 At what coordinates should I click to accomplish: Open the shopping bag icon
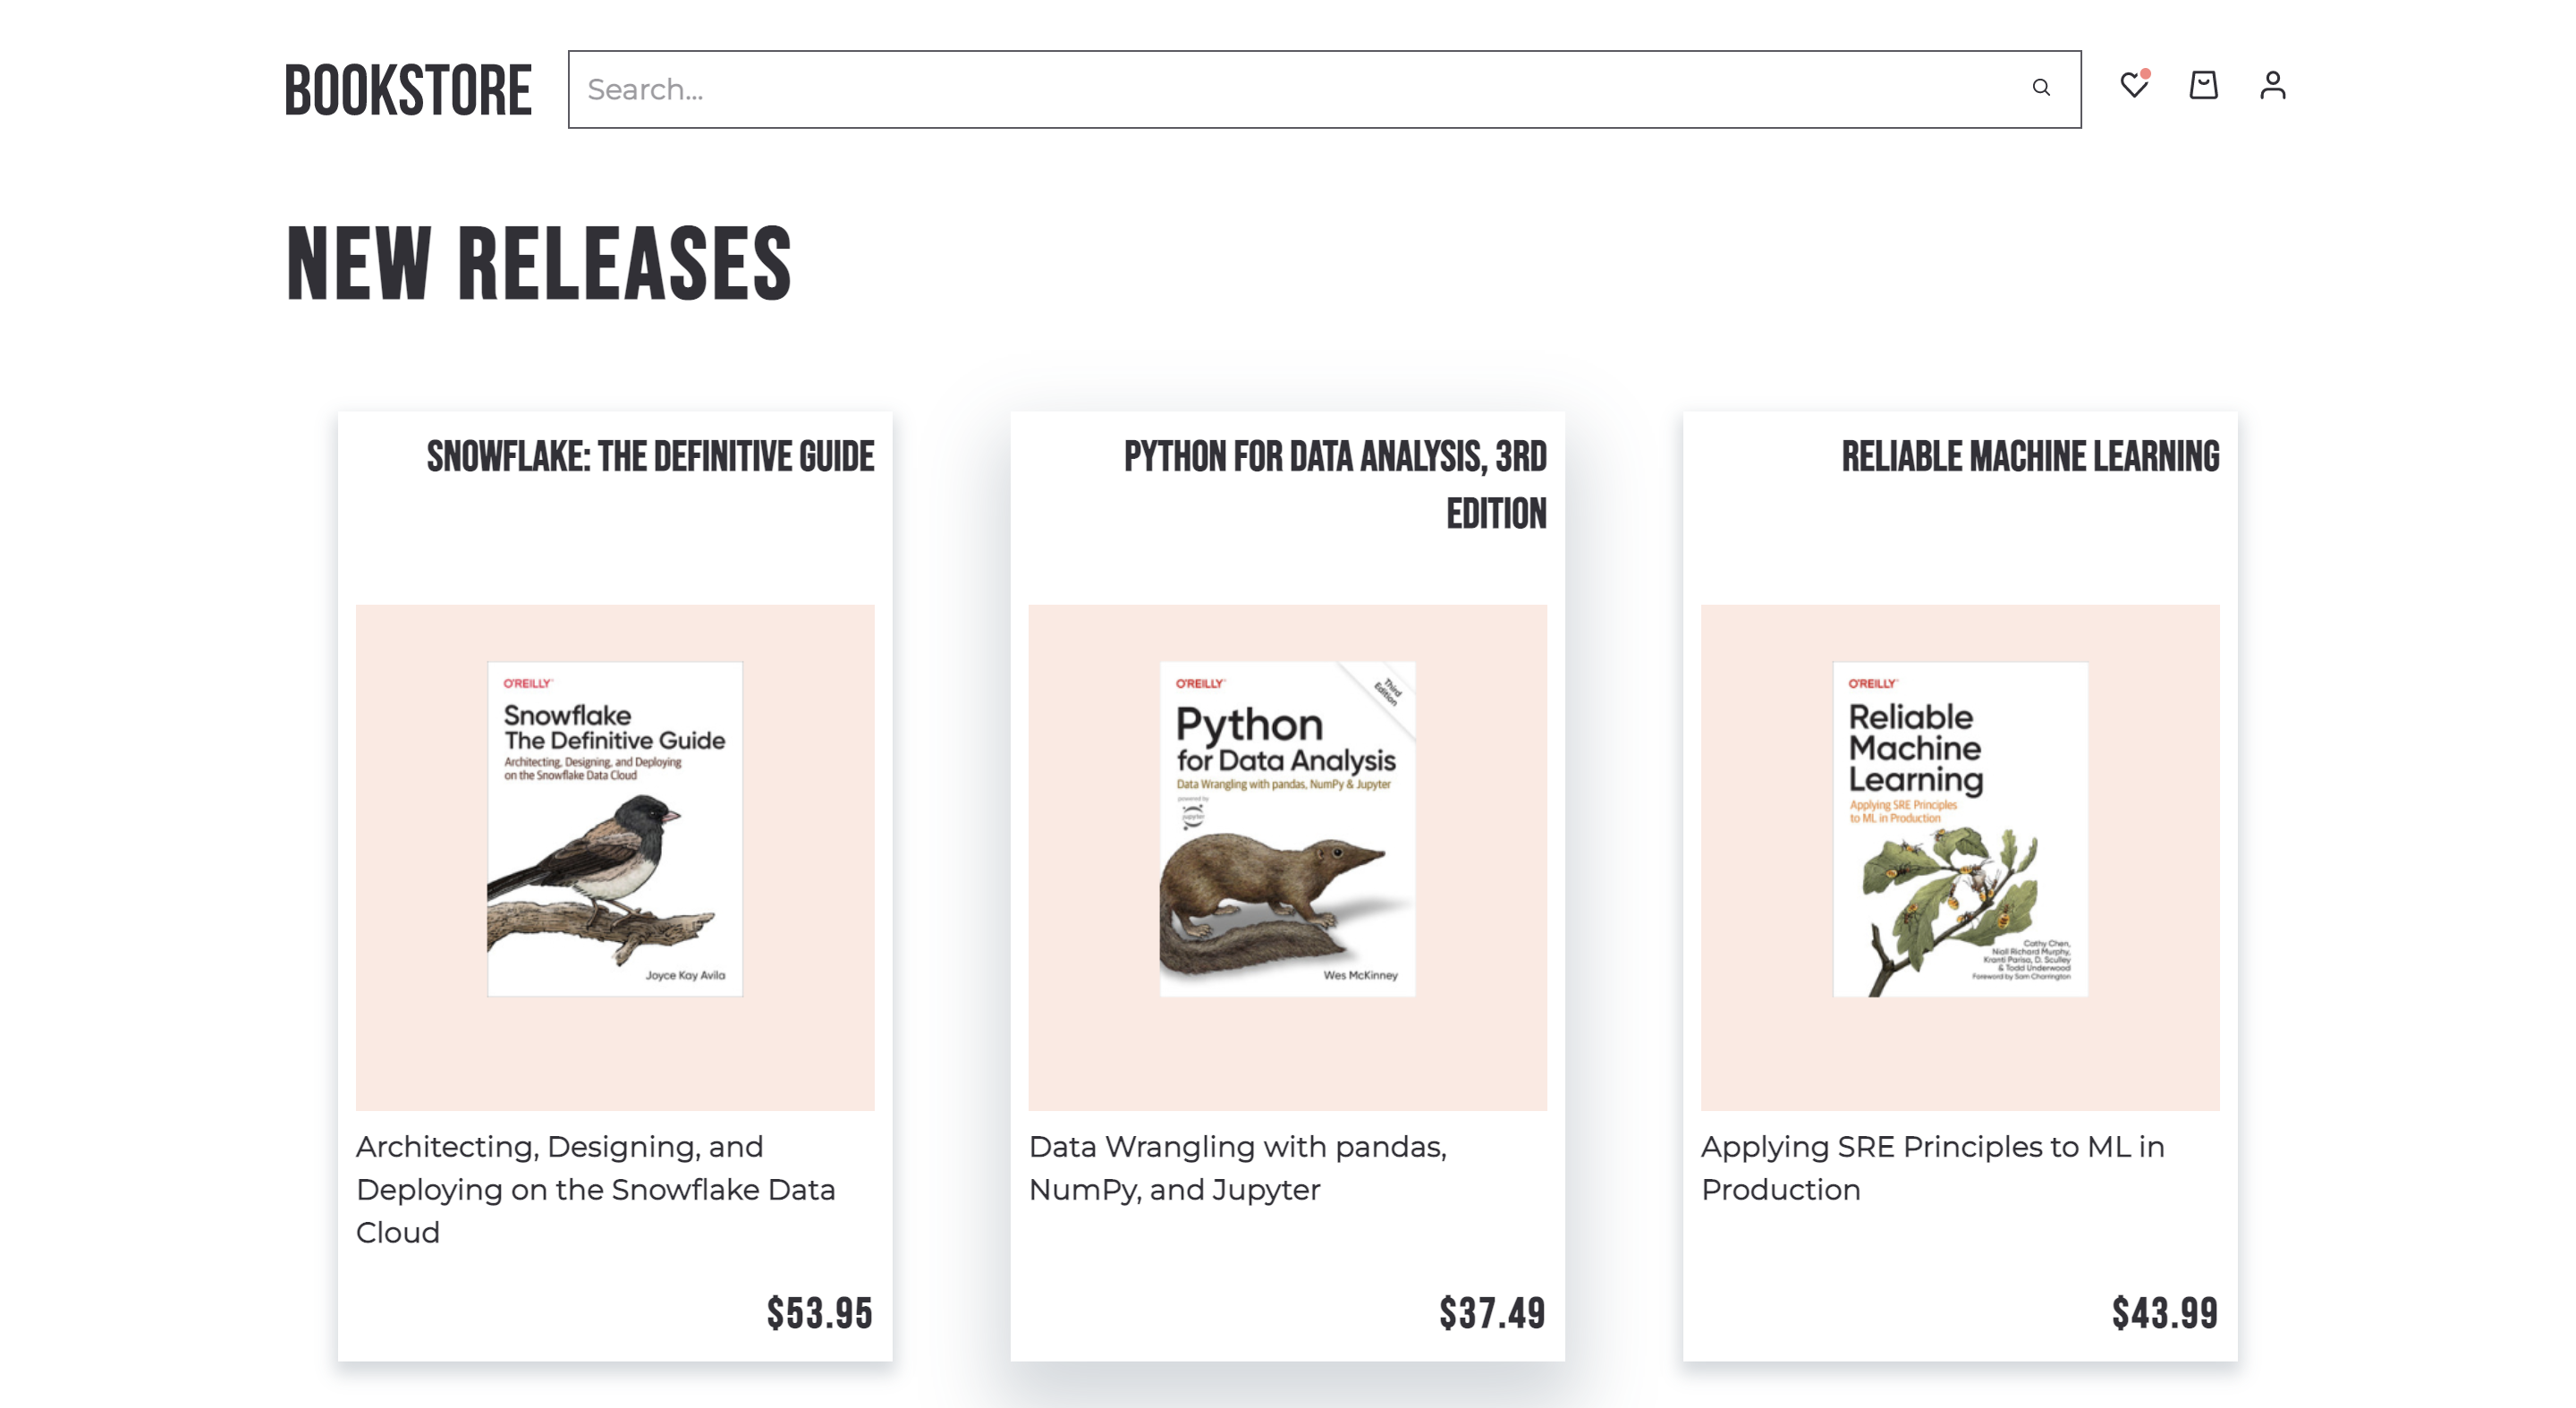2204,86
